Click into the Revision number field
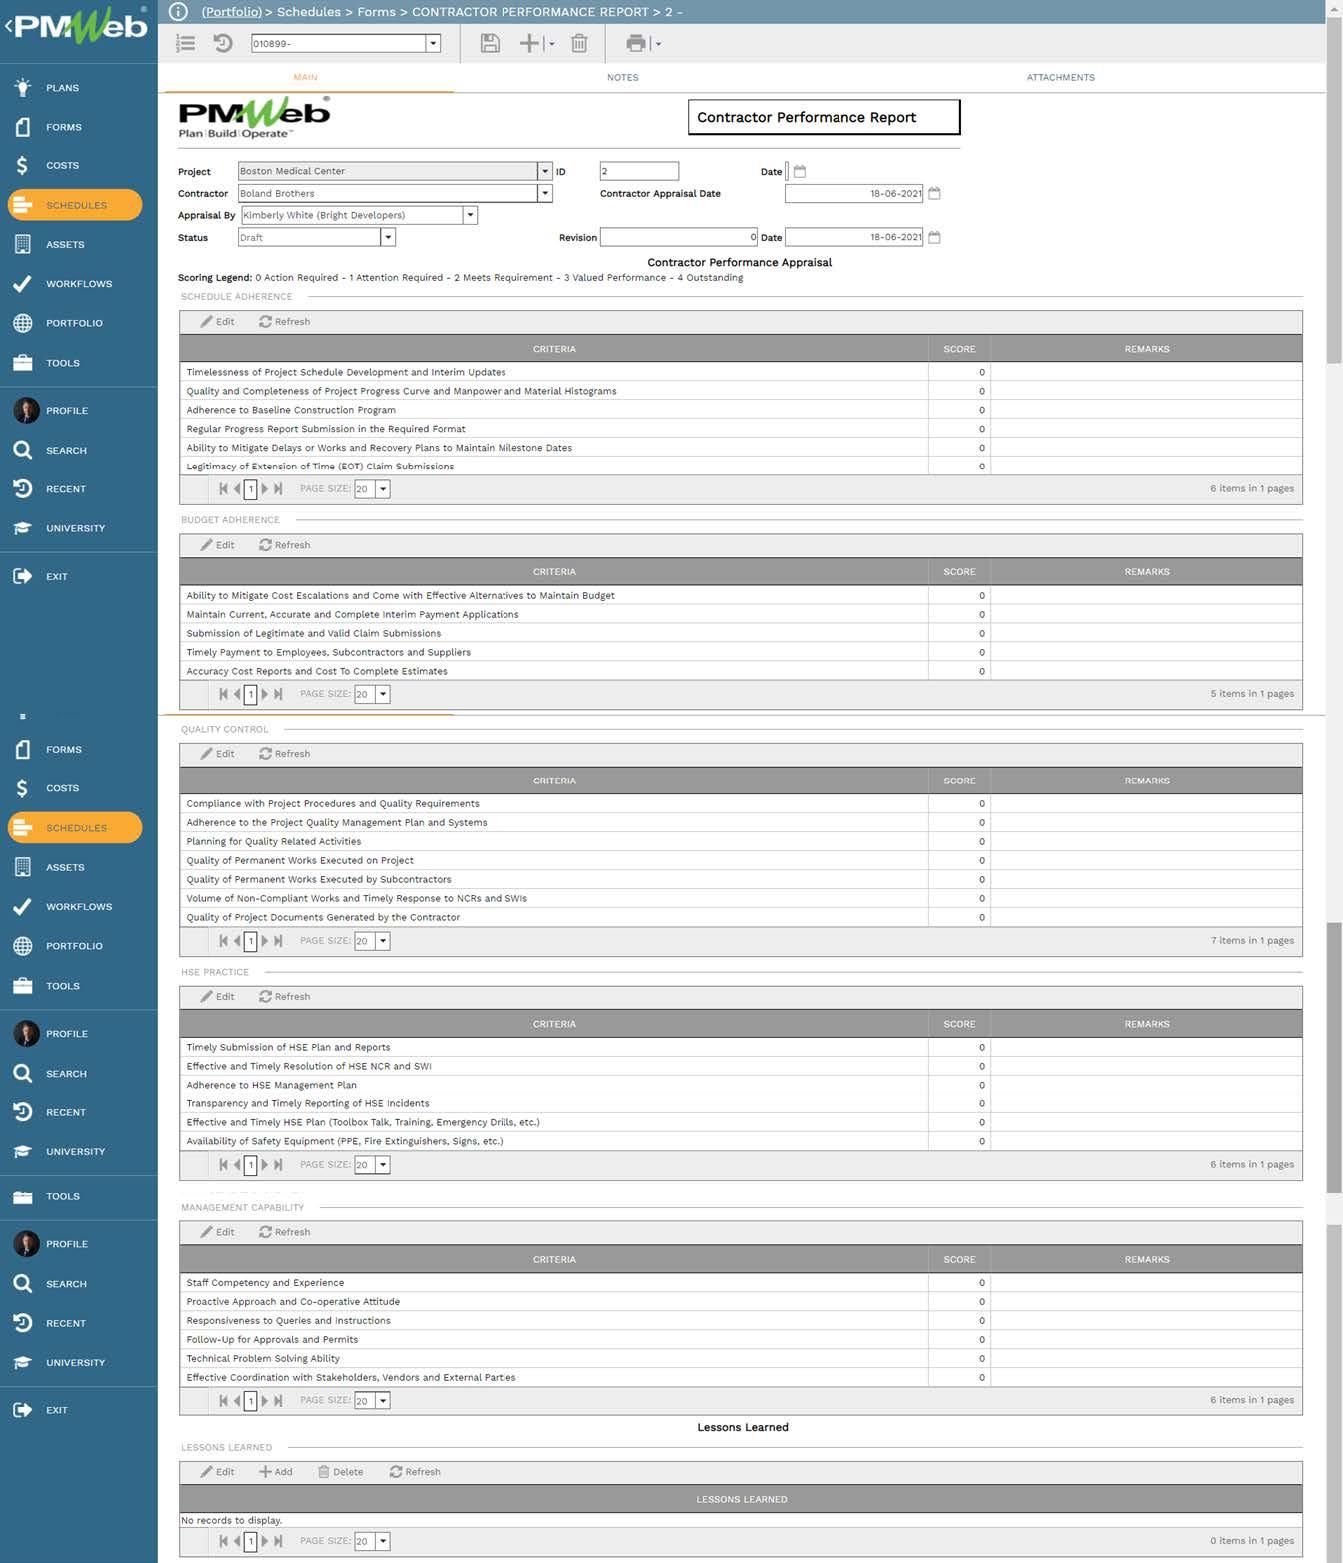Screen dimensions: 1343x1563 click(x=679, y=237)
